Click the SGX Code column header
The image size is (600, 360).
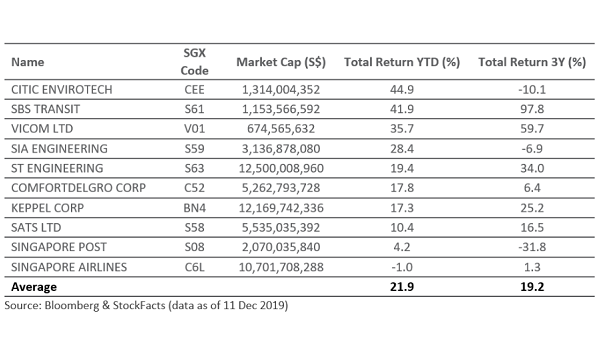click(x=194, y=62)
